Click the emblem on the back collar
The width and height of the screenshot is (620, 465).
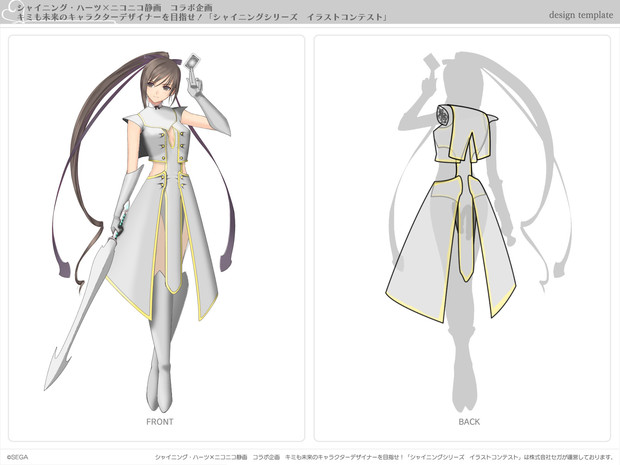tap(443, 116)
